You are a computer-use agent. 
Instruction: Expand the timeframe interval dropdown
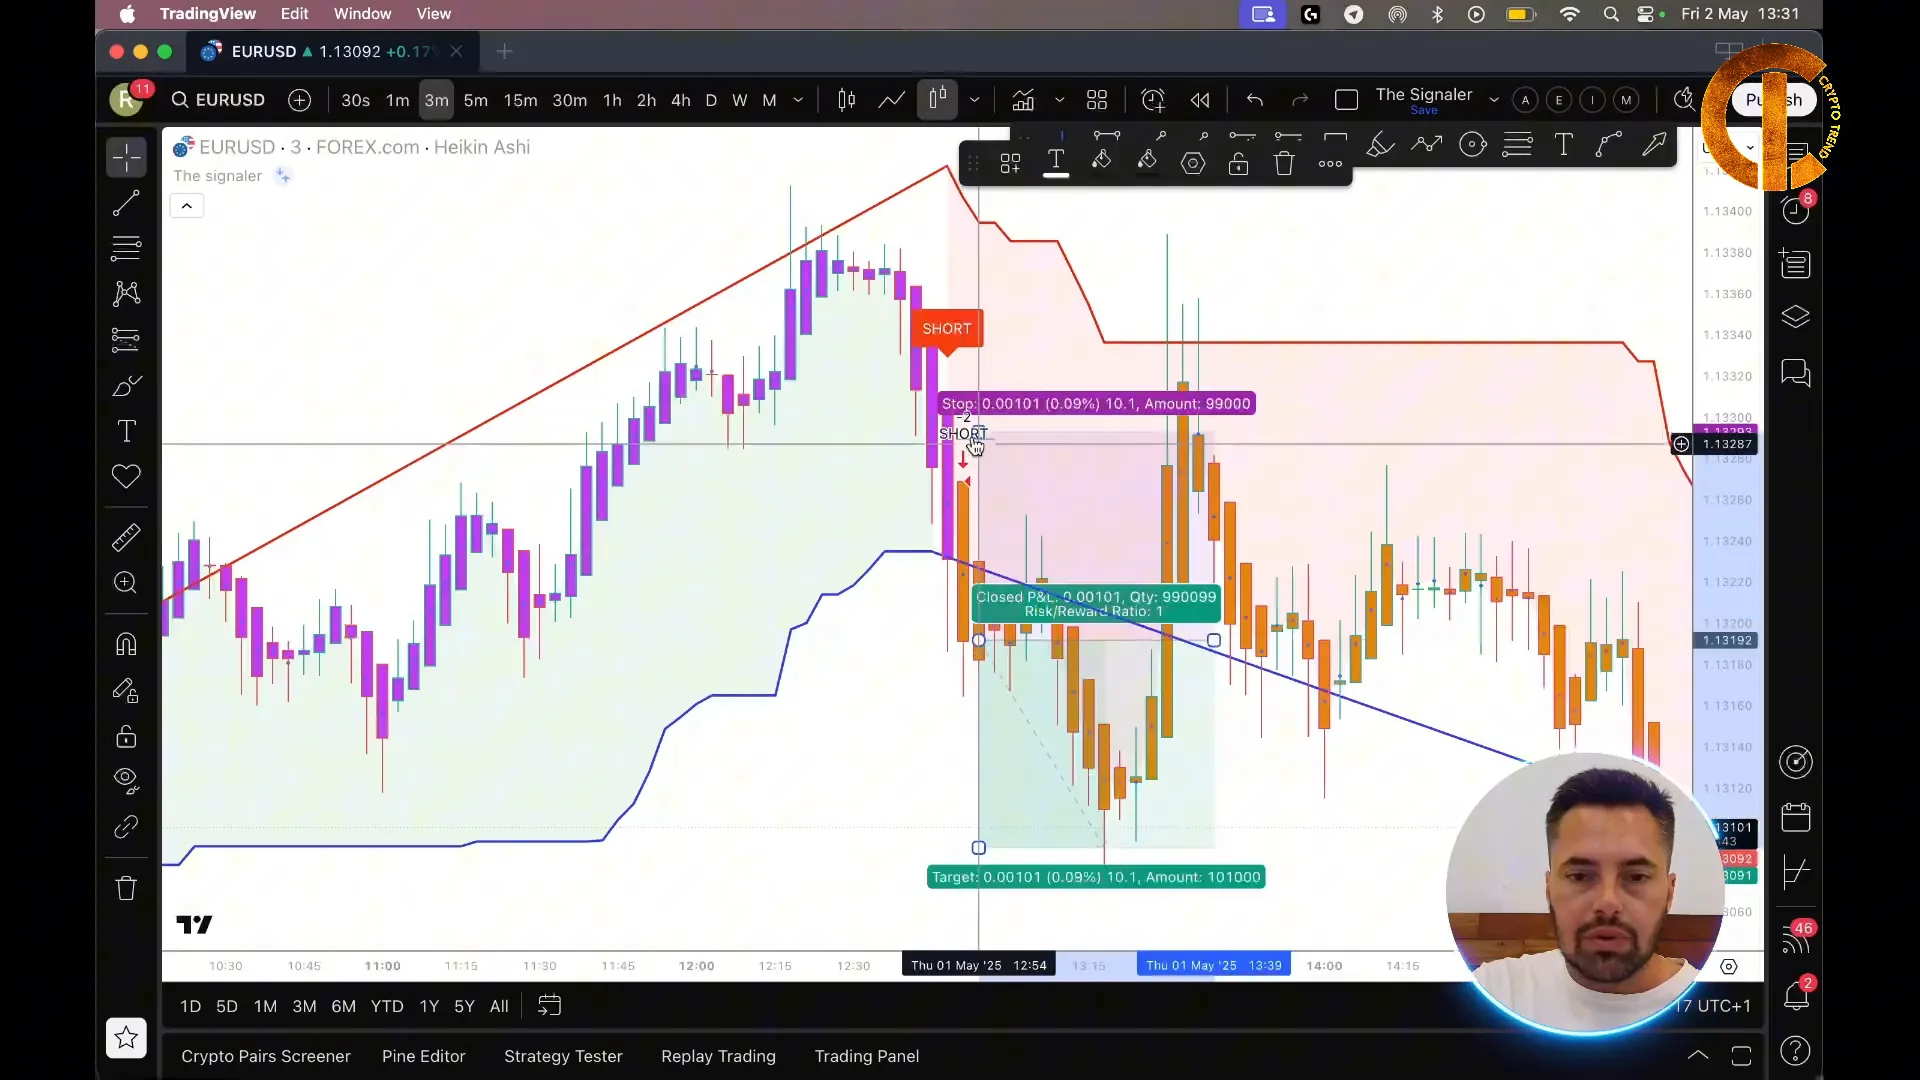click(798, 100)
